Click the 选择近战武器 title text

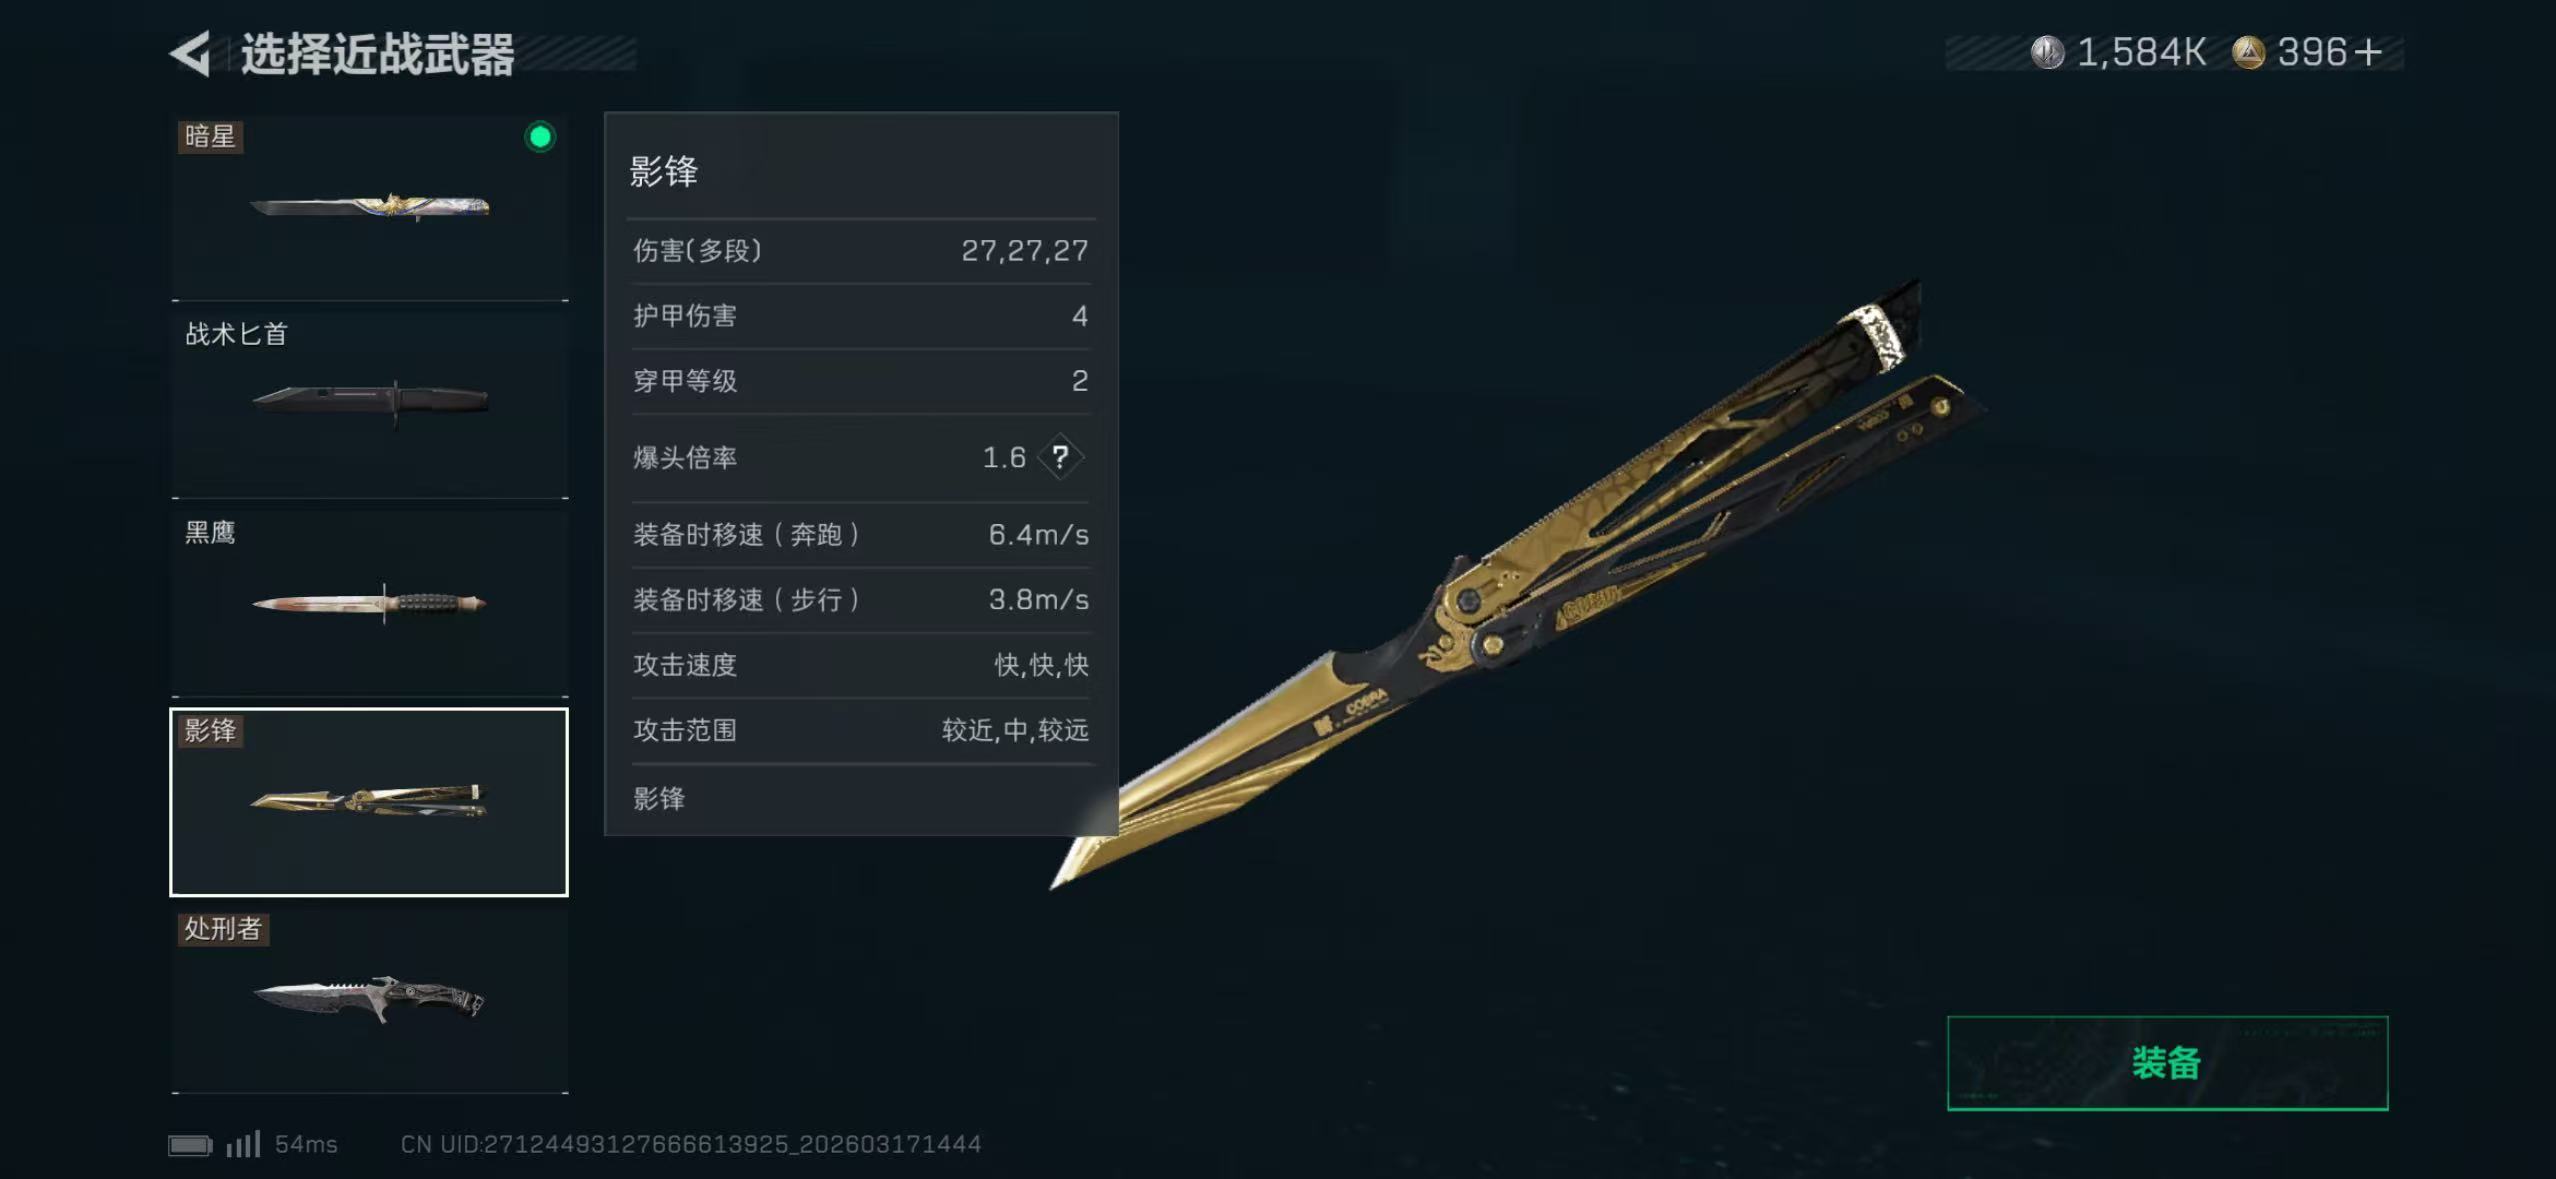[x=377, y=54]
